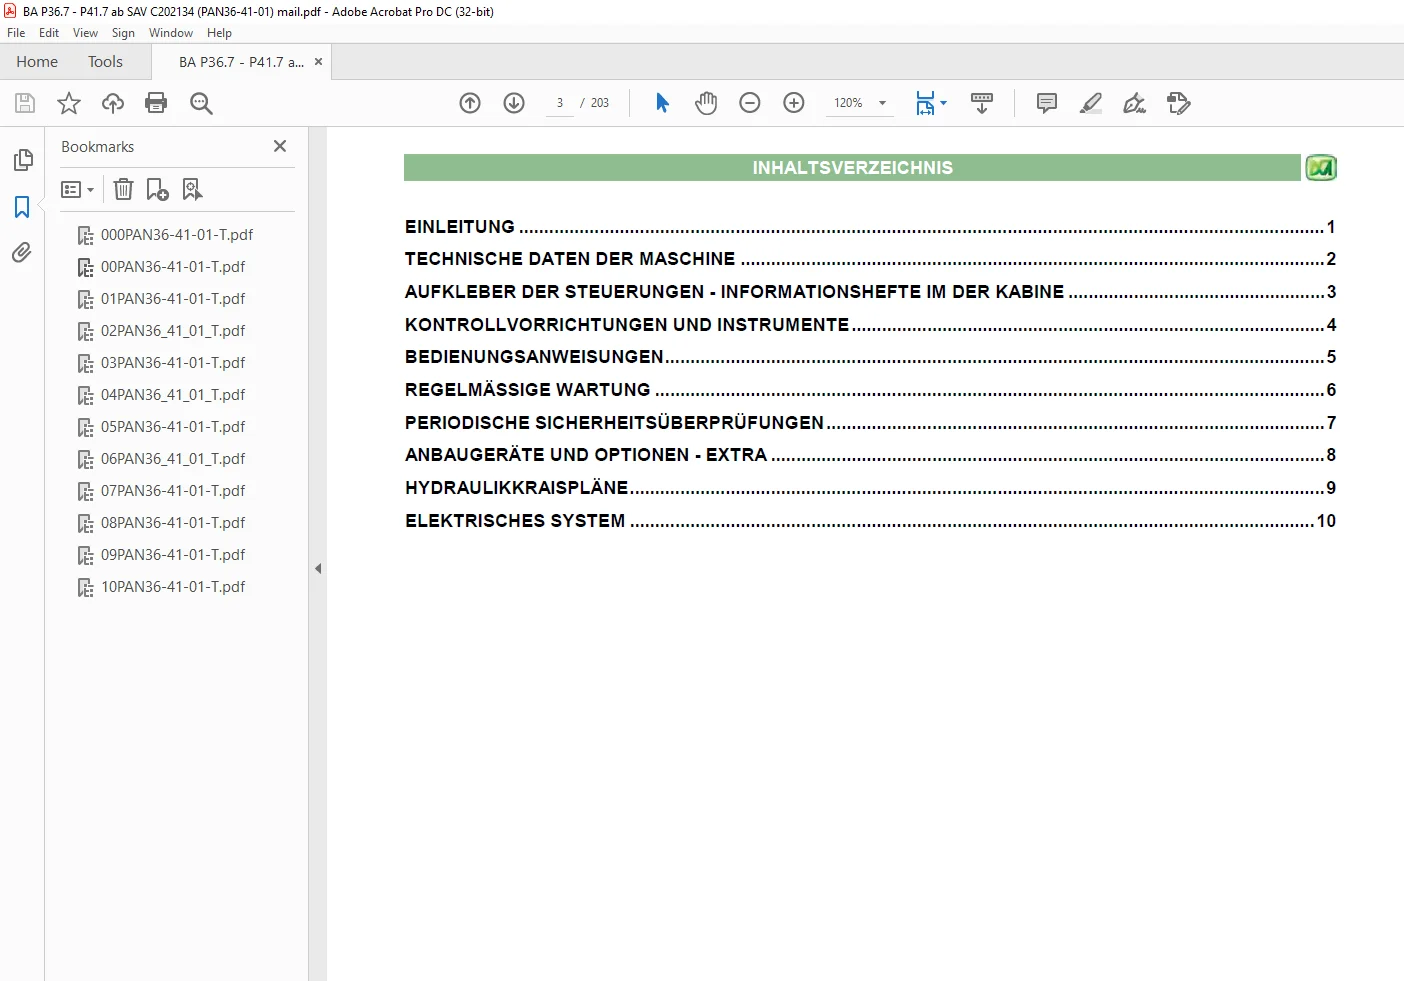The height and width of the screenshot is (981, 1404).
Task: Click the page number input field
Action: click(x=560, y=103)
